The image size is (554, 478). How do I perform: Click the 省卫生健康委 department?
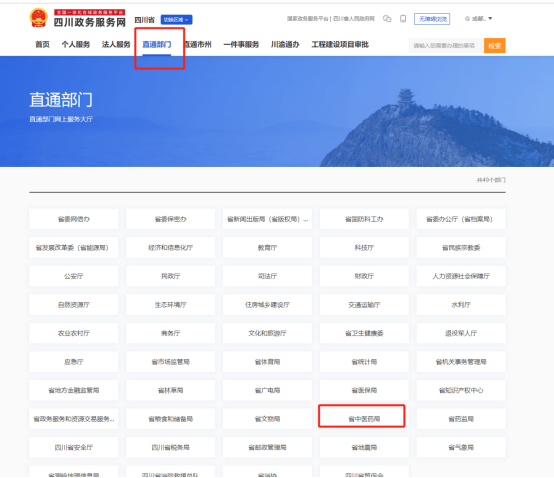pos(364,333)
